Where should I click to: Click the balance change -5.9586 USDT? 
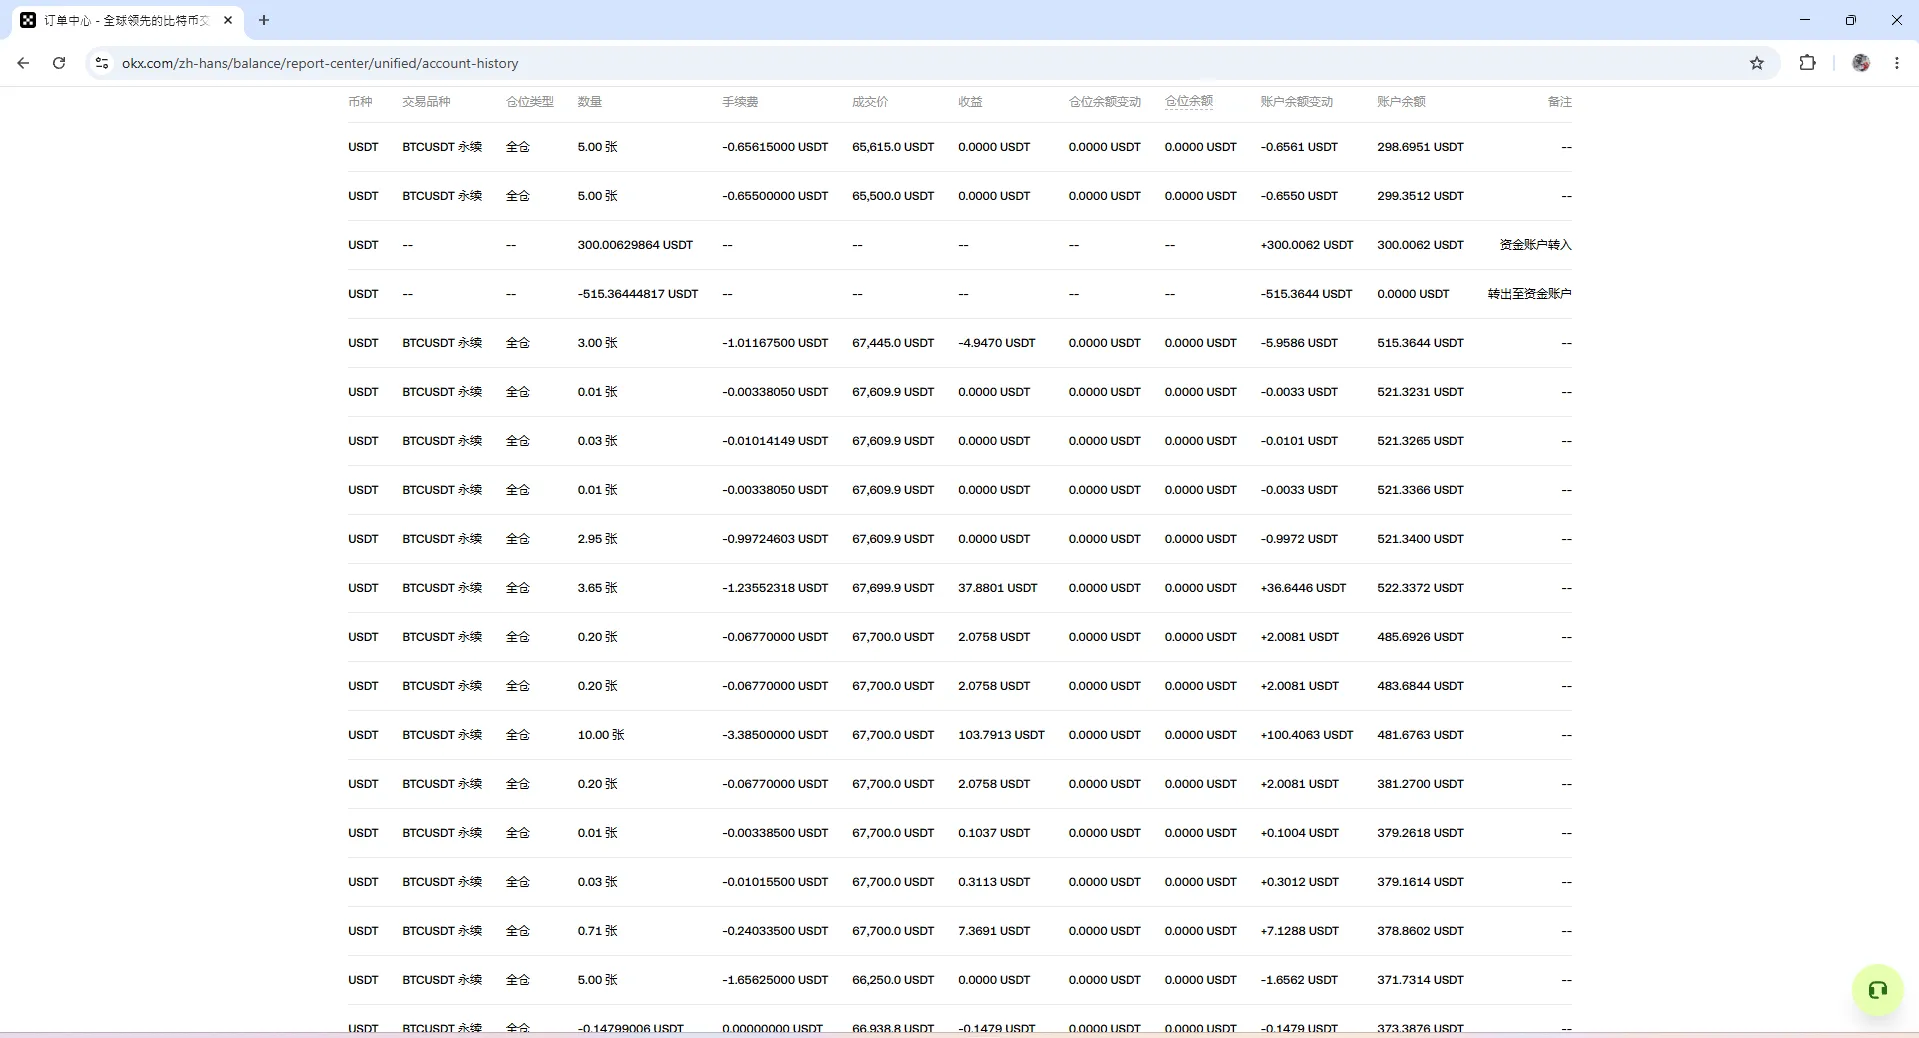1299,343
